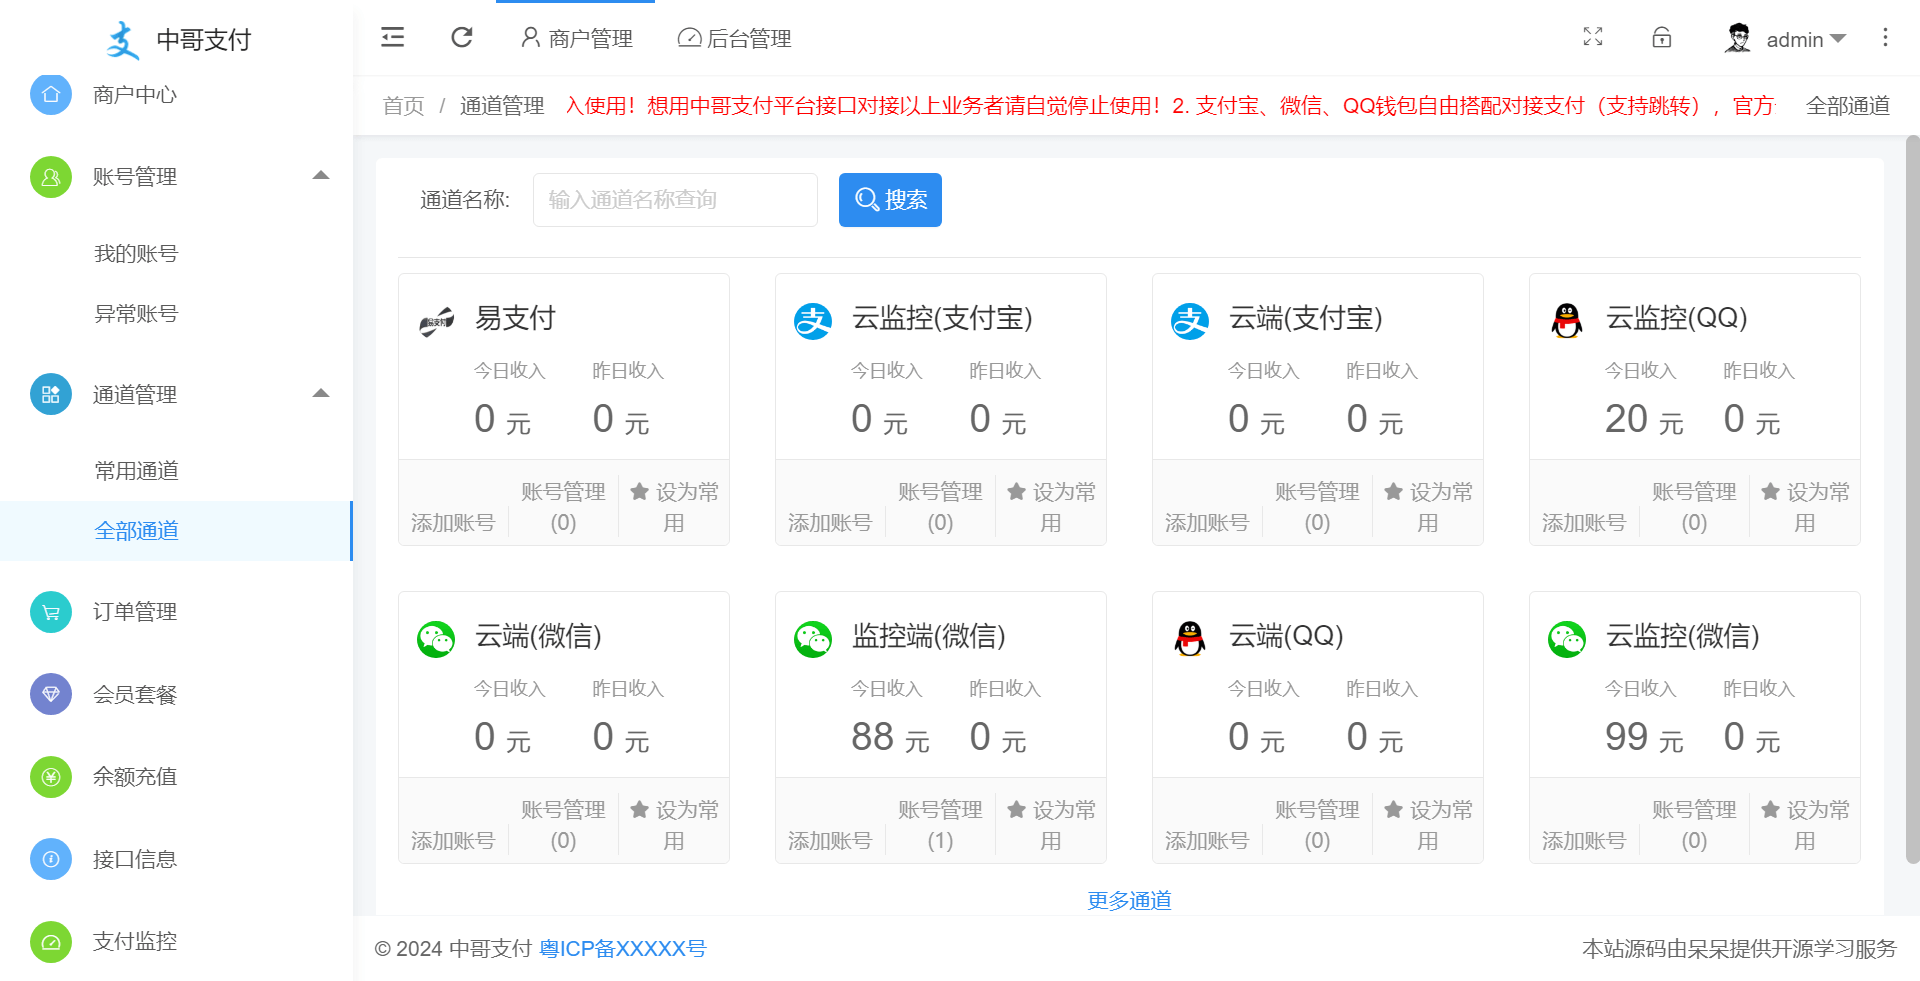The height and width of the screenshot is (981, 1920).
Task: Select 常用通道 in the sidebar
Action: coord(136,471)
